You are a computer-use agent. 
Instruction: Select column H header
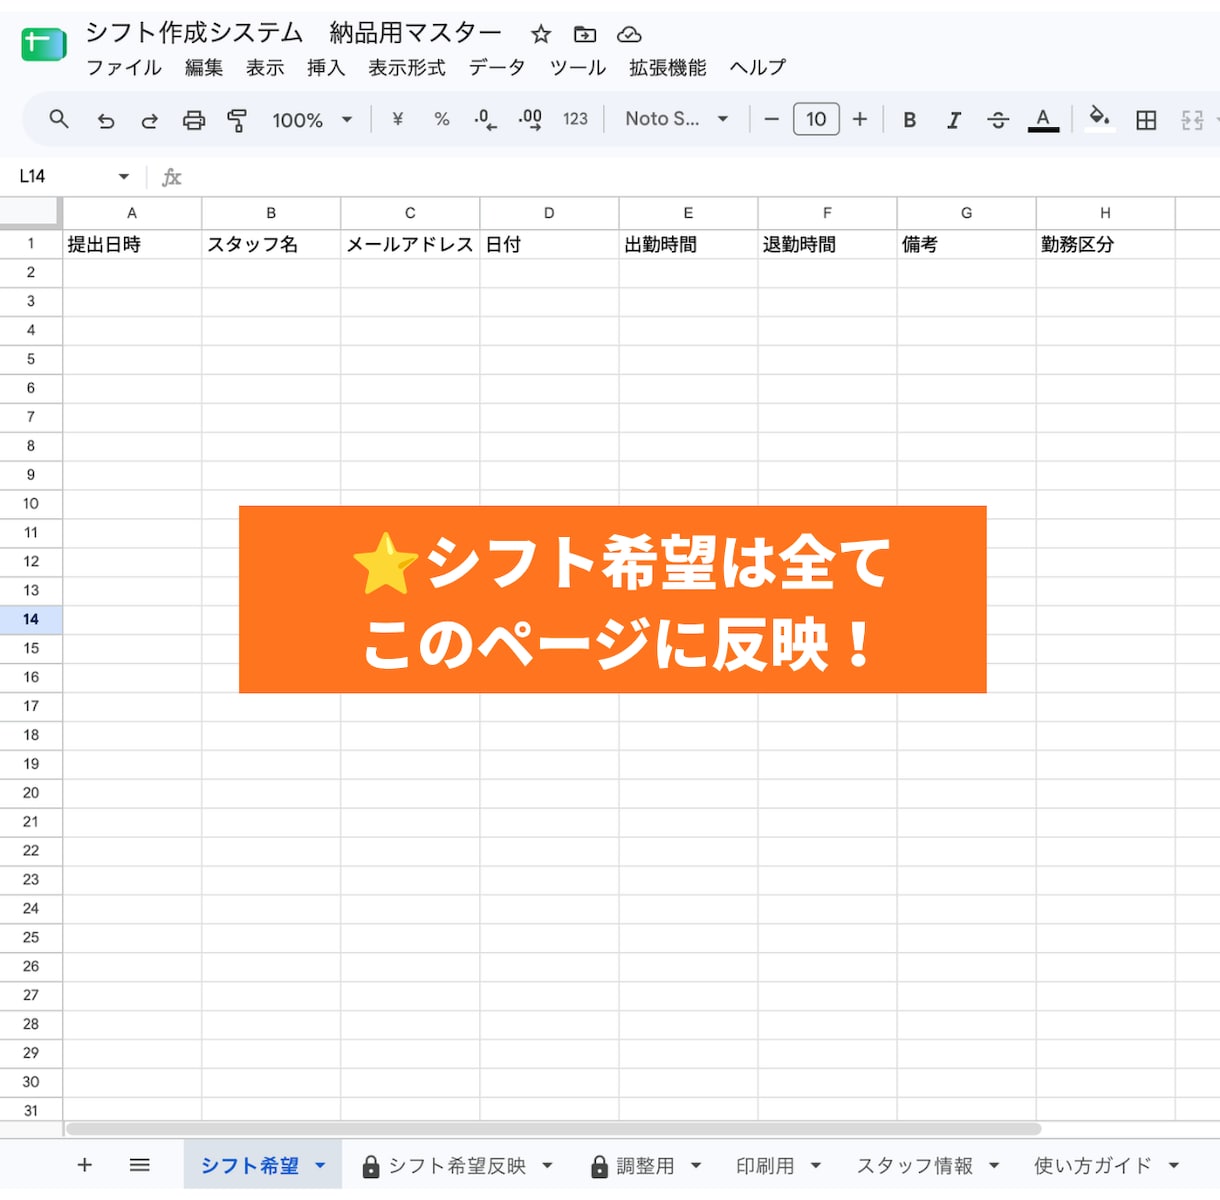[x=1105, y=213]
